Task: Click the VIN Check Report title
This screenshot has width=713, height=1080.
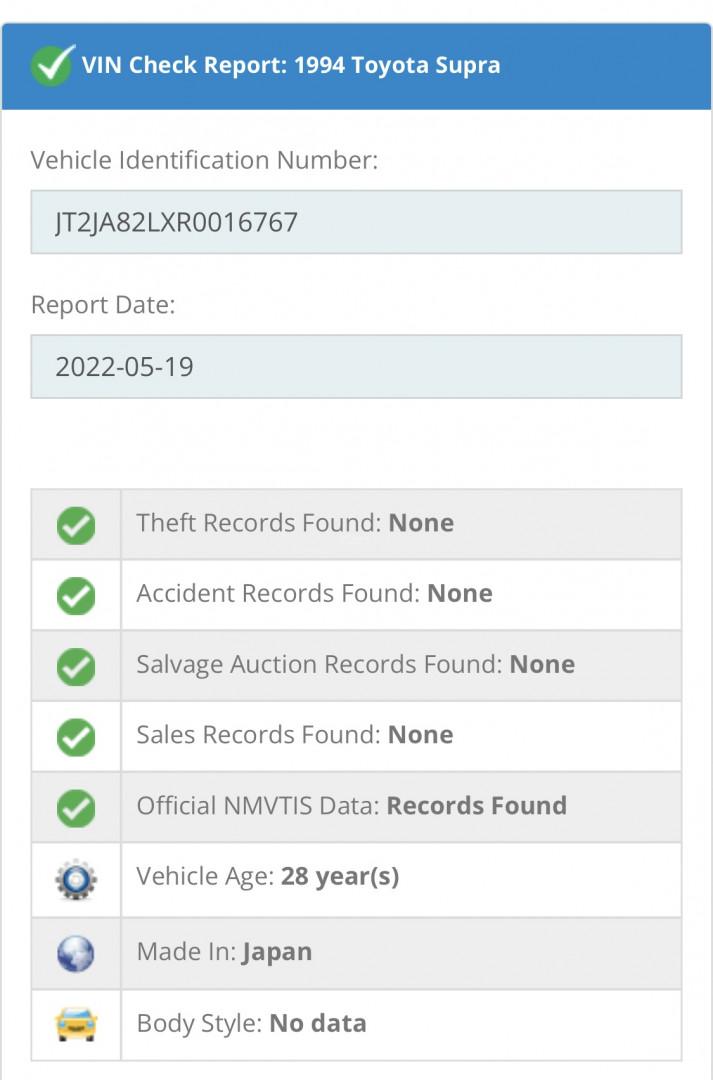Action: (x=291, y=65)
